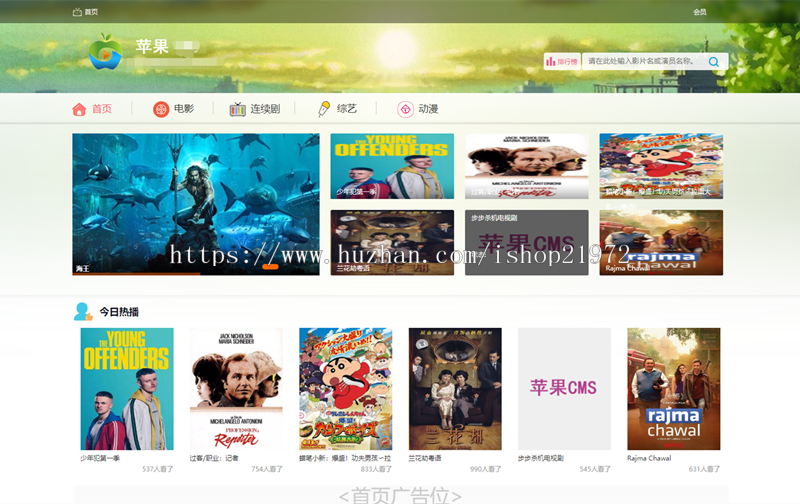Open the Reporter poster in 今日热播
This screenshot has height=504, width=800.
[x=236, y=389]
